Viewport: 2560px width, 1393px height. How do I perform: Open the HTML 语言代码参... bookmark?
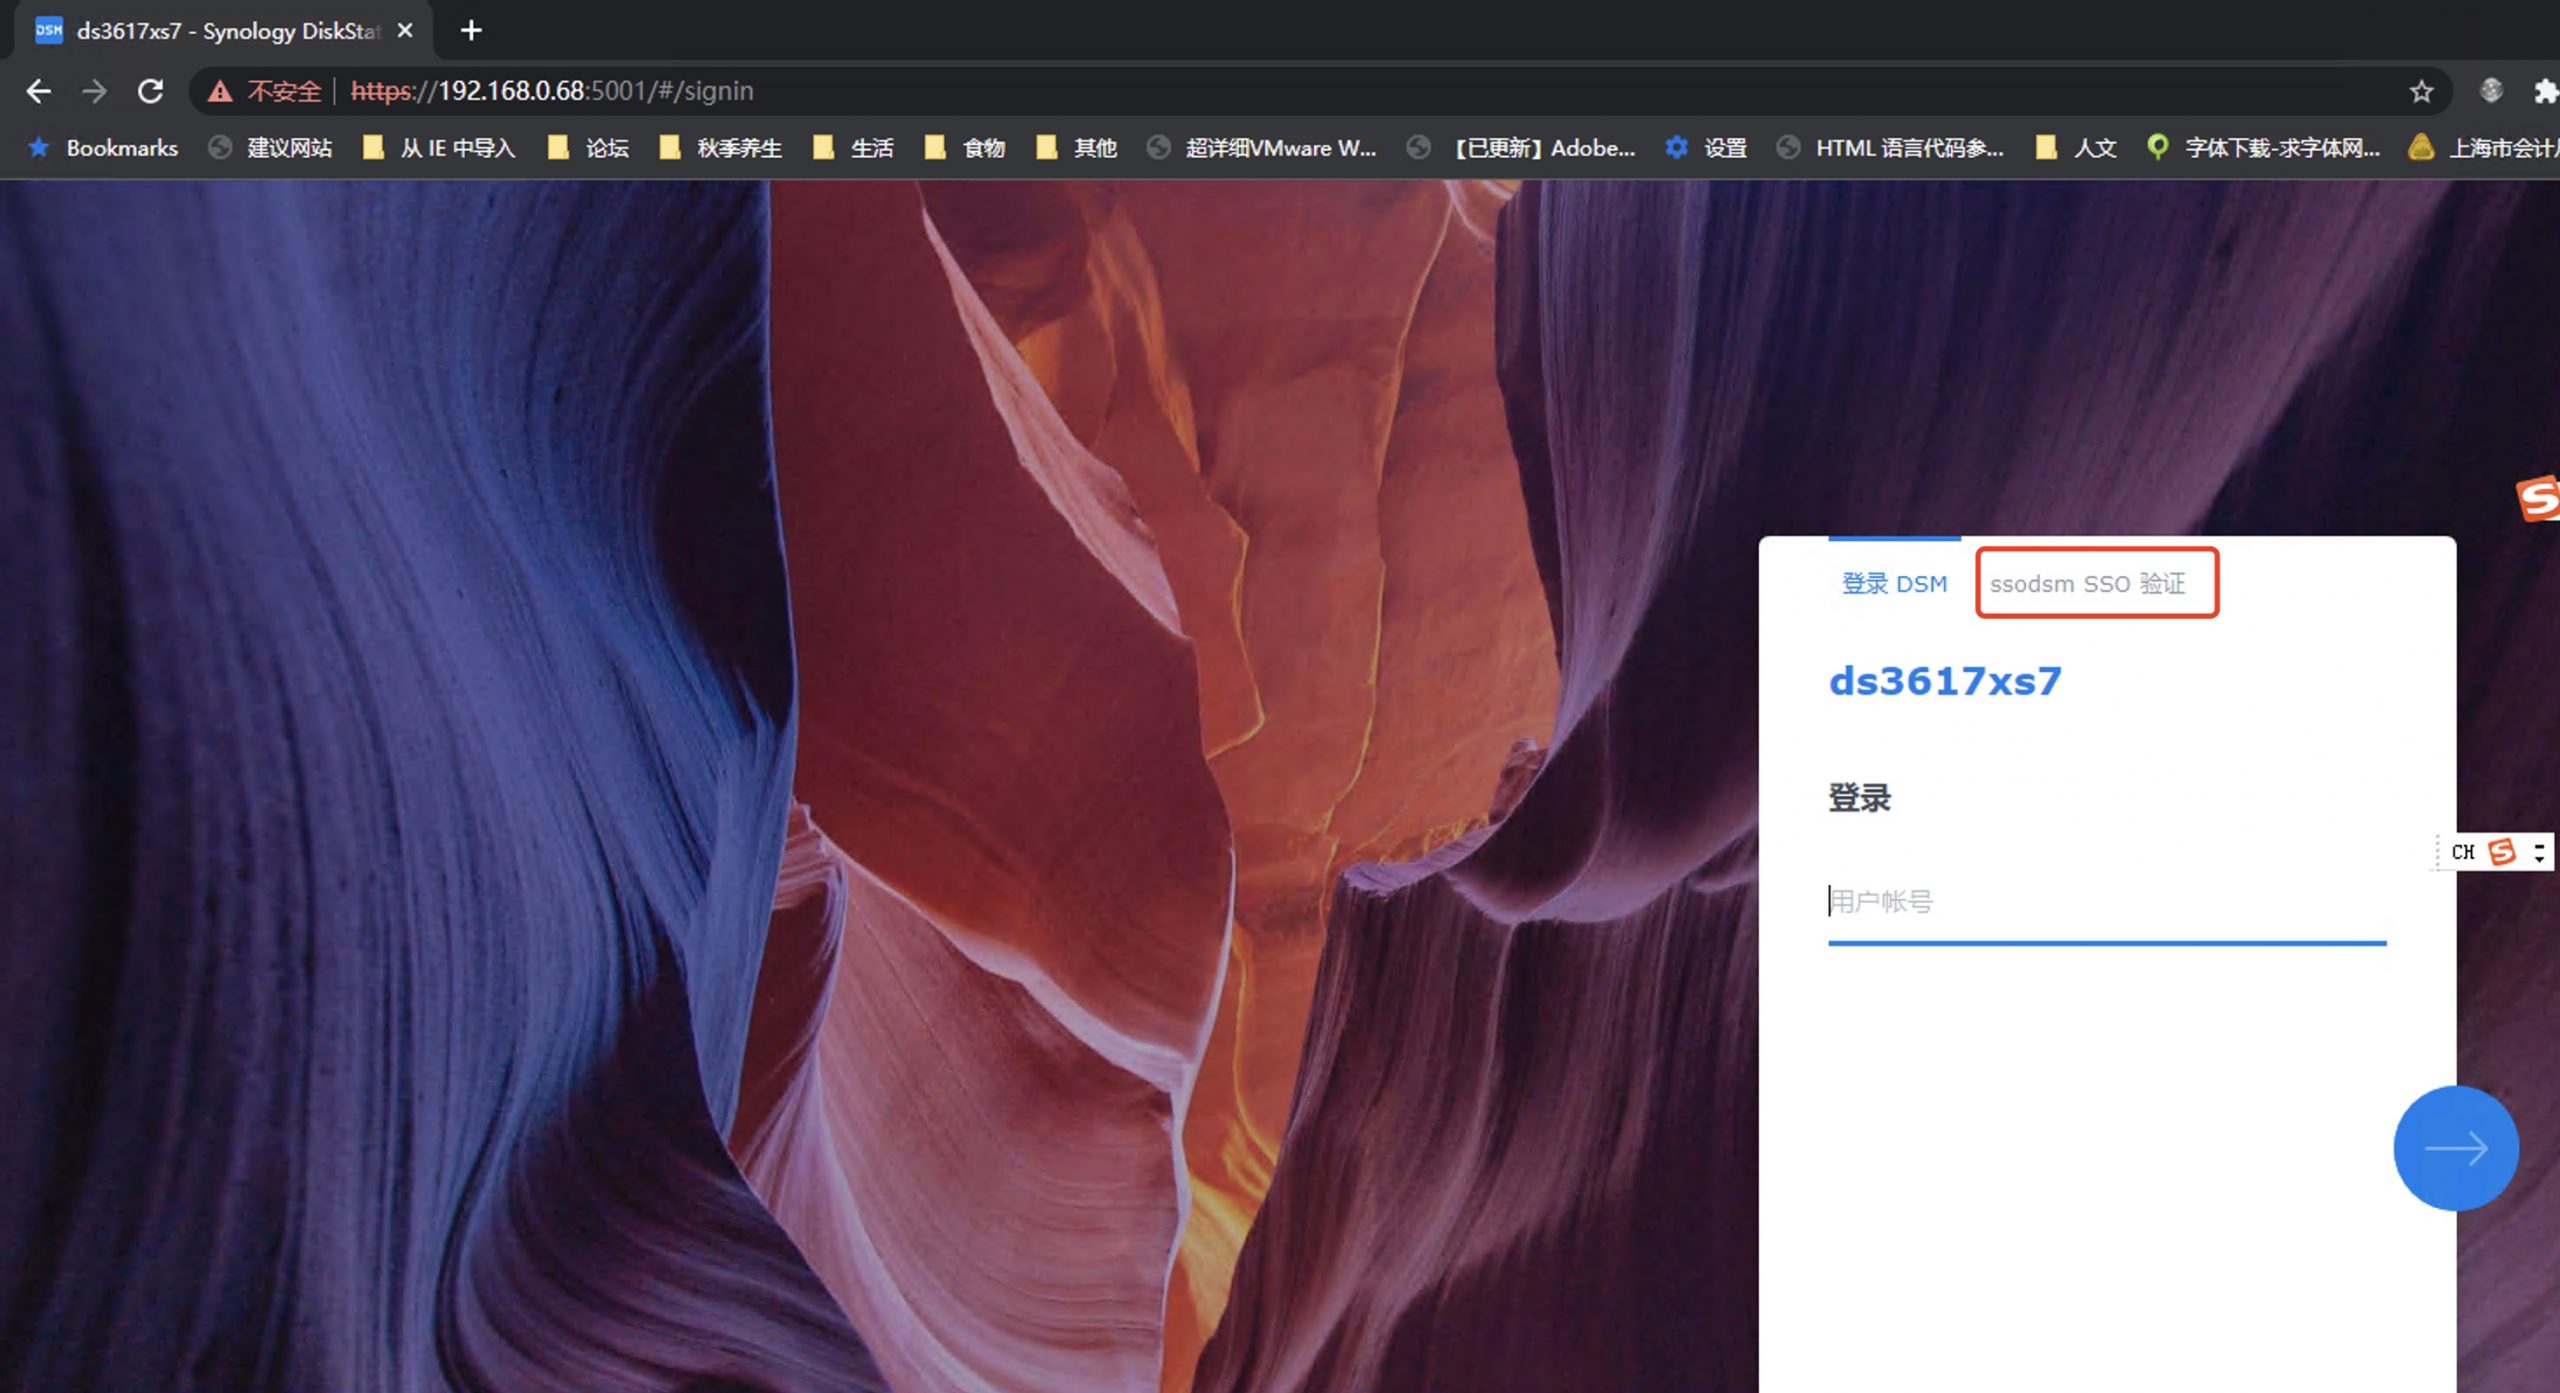click(1890, 148)
